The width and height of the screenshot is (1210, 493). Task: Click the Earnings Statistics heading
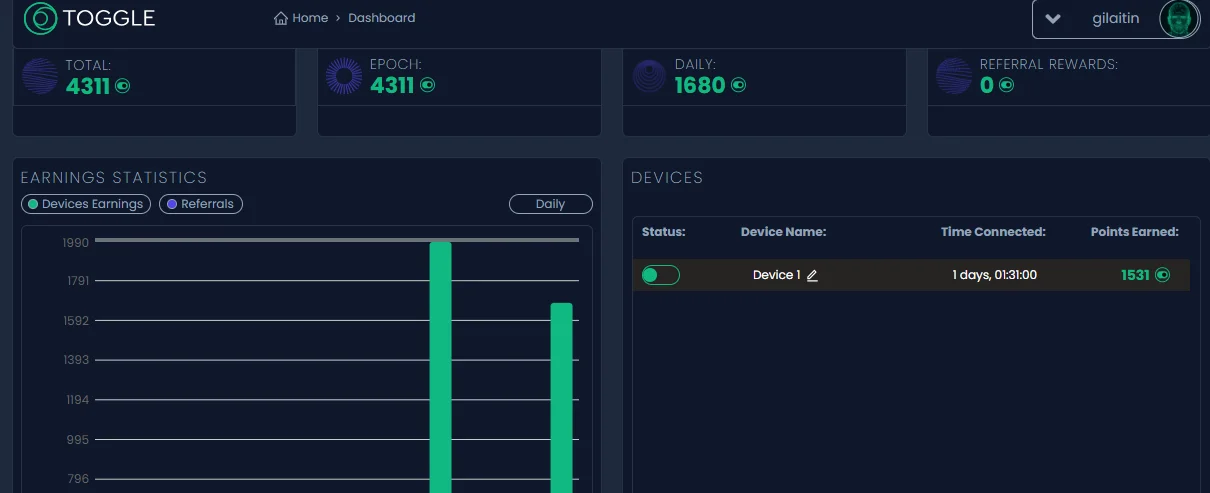[x=114, y=178]
